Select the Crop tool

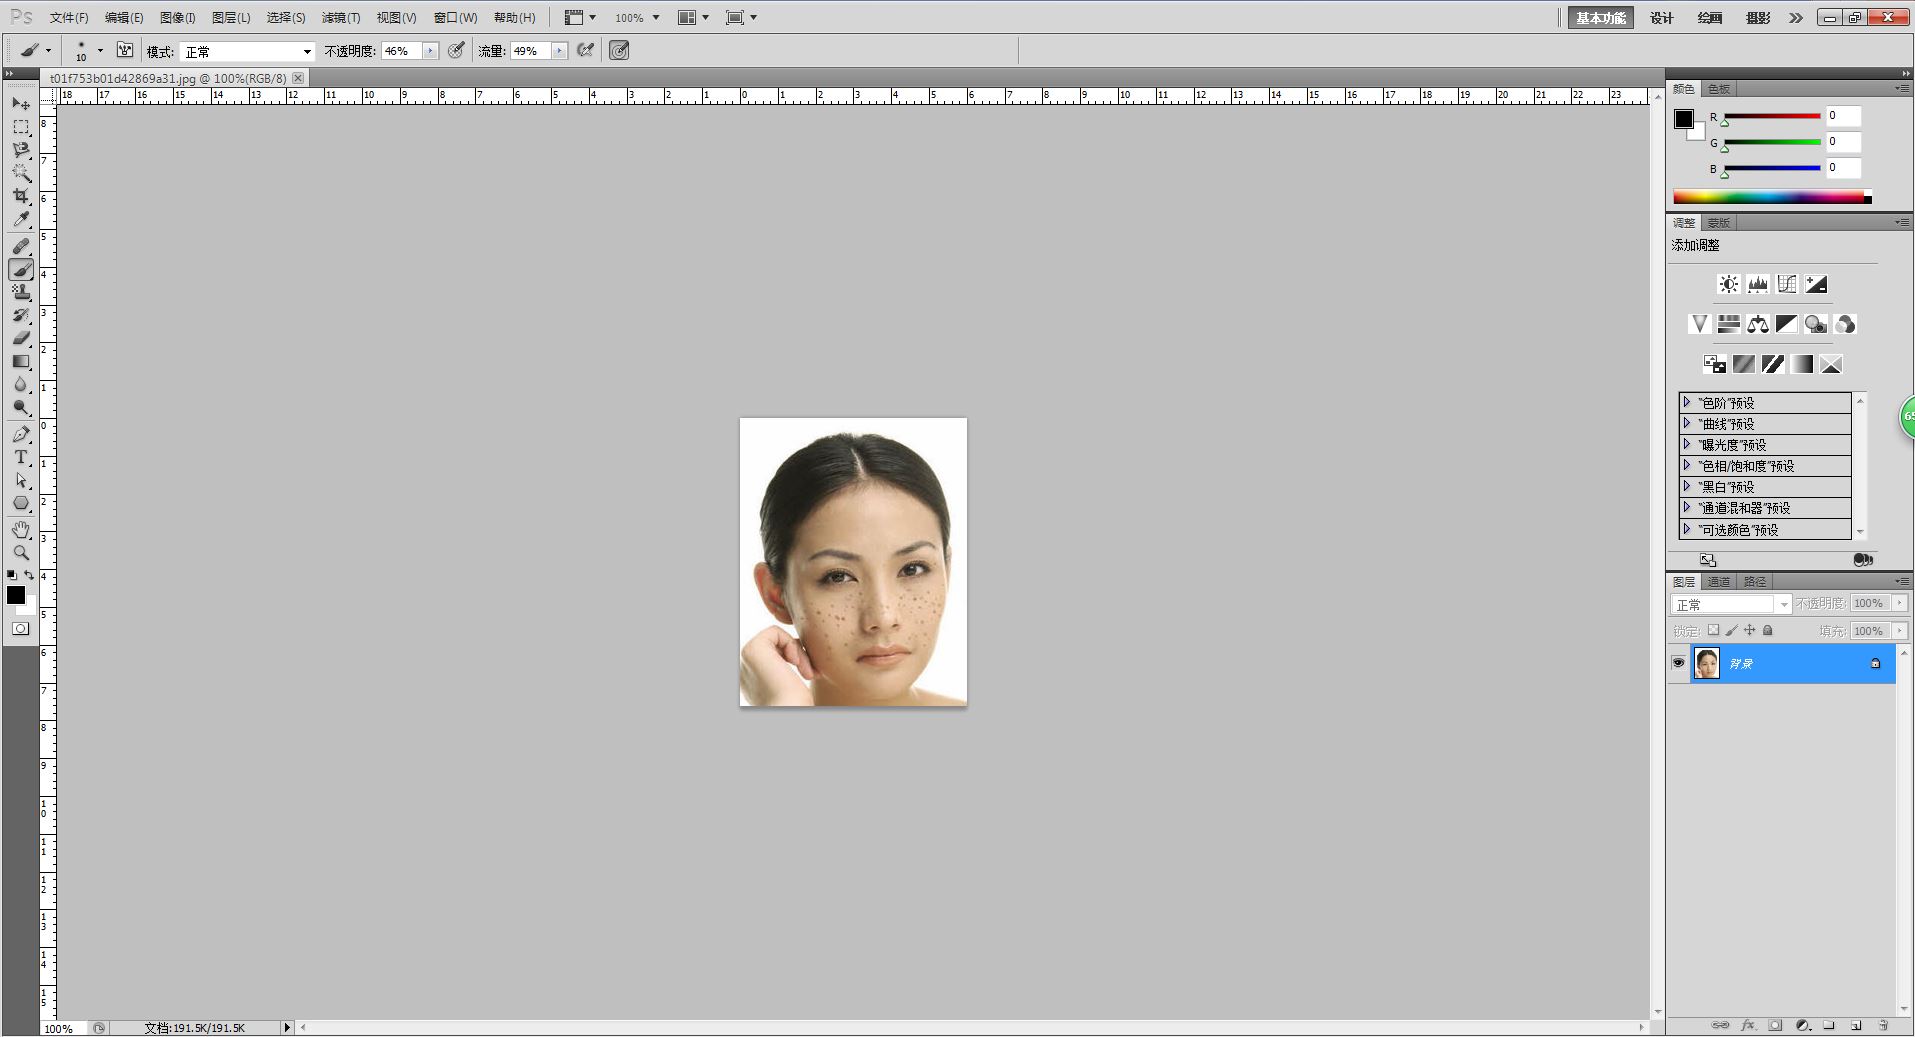click(21, 196)
